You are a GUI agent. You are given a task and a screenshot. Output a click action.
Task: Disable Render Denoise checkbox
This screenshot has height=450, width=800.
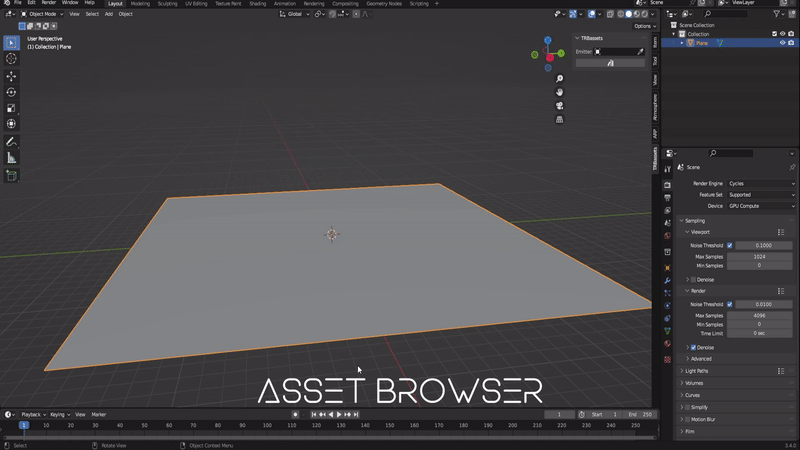click(693, 347)
